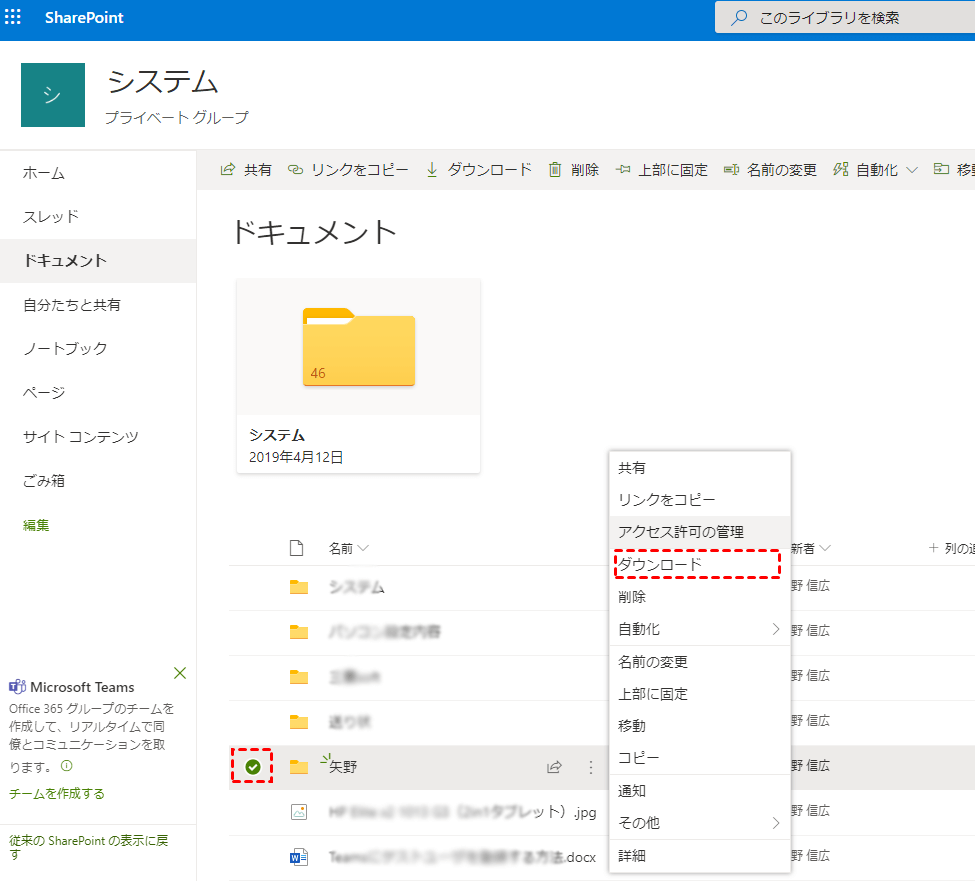Click the 編集 link in the sidebar
This screenshot has height=881, width=975.
[x=36, y=525]
